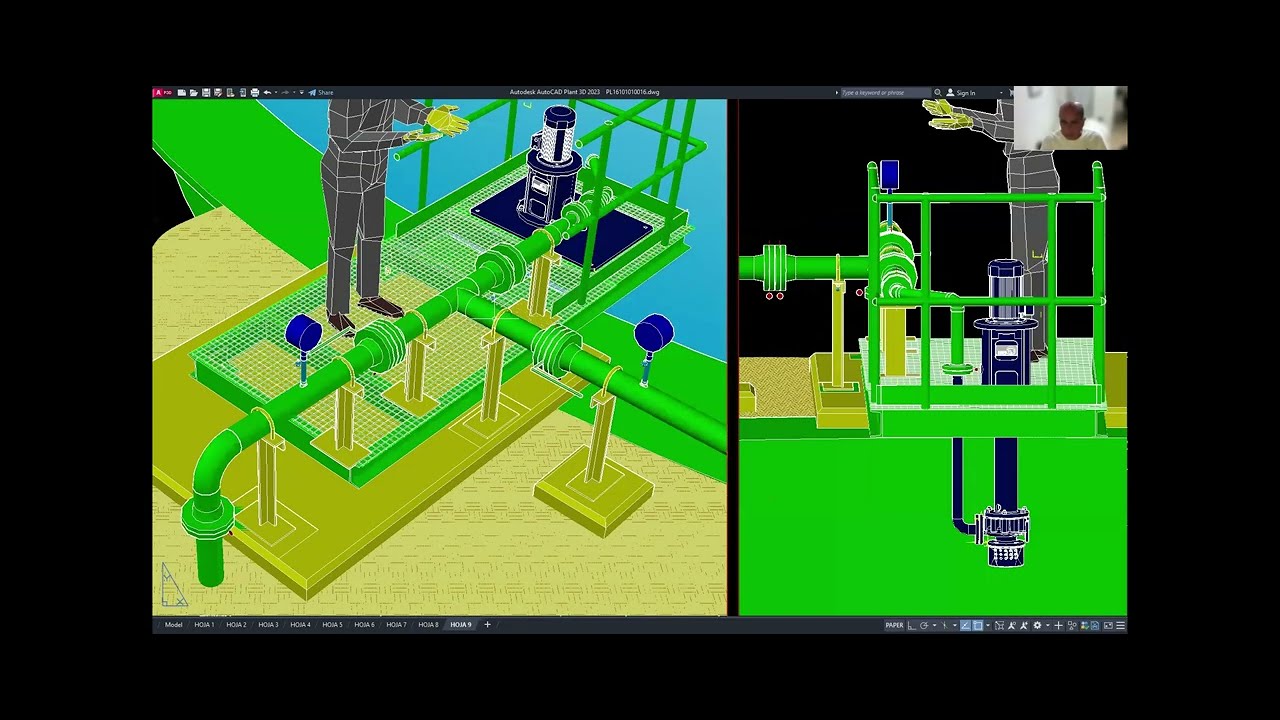This screenshot has height=720, width=1280.
Task: Open the HOJA 1 layout tab
Action: click(x=204, y=625)
